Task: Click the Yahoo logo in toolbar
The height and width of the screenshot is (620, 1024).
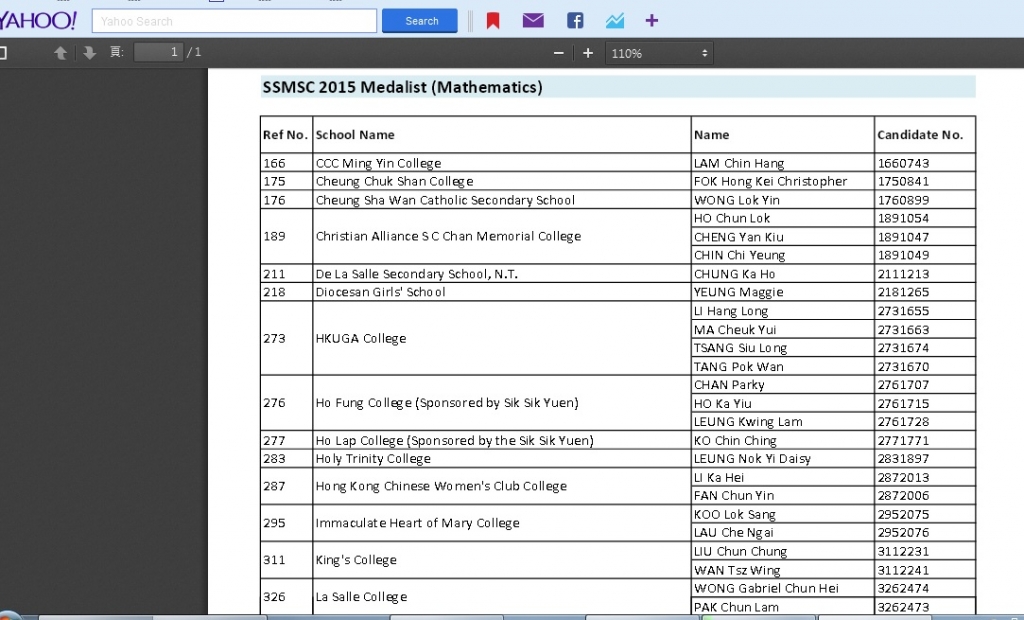Action: coord(38,20)
